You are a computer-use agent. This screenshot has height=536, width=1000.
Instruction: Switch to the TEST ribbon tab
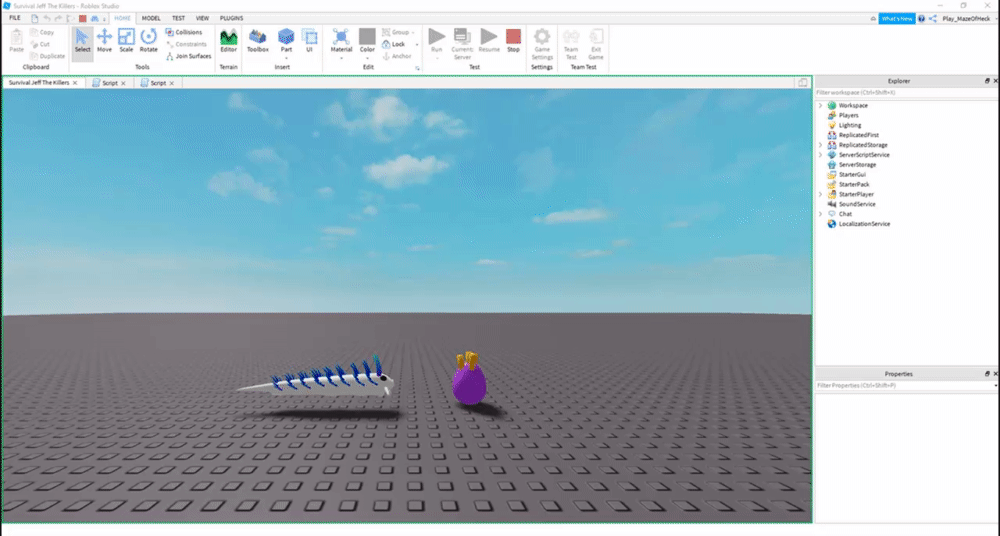click(x=179, y=18)
